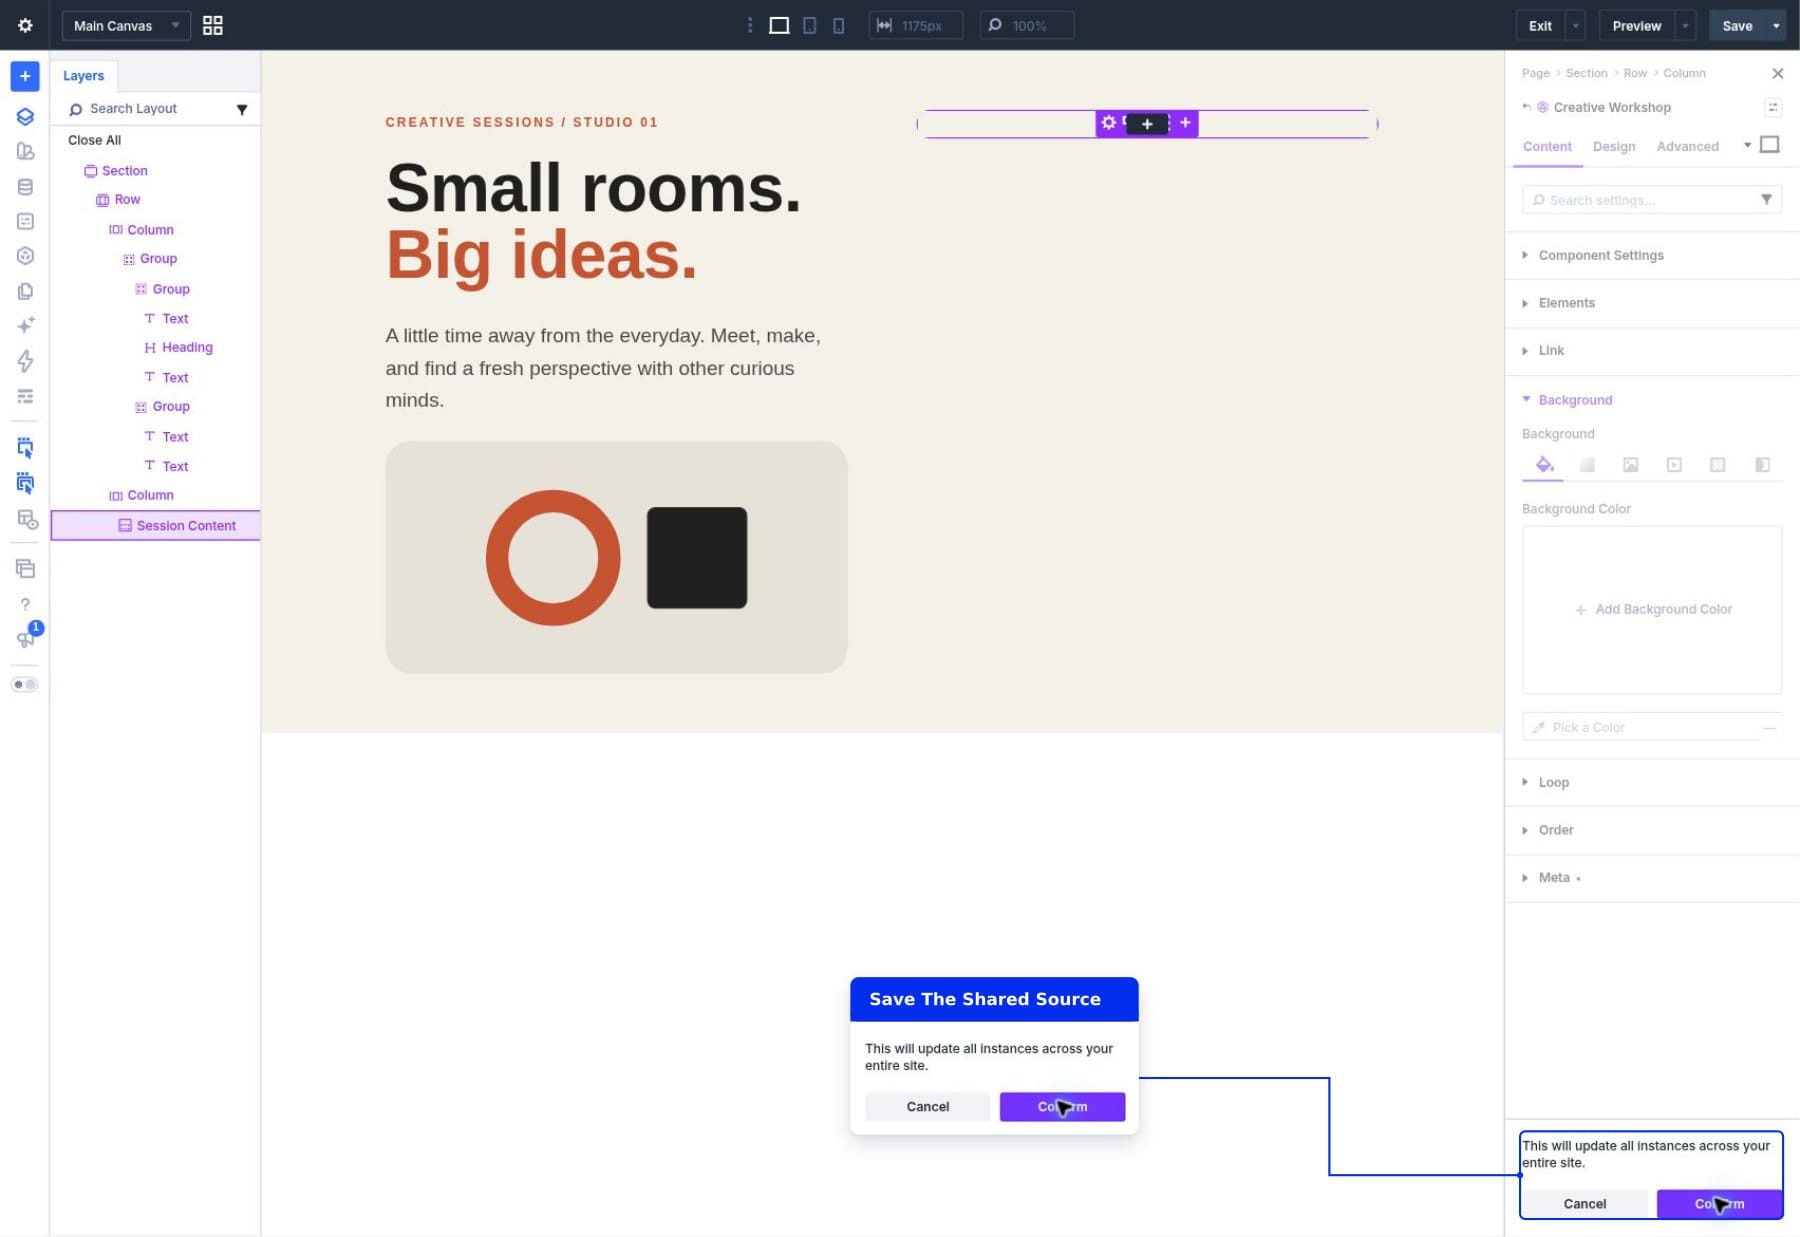Open the Main Canvas dropdown

(126, 25)
